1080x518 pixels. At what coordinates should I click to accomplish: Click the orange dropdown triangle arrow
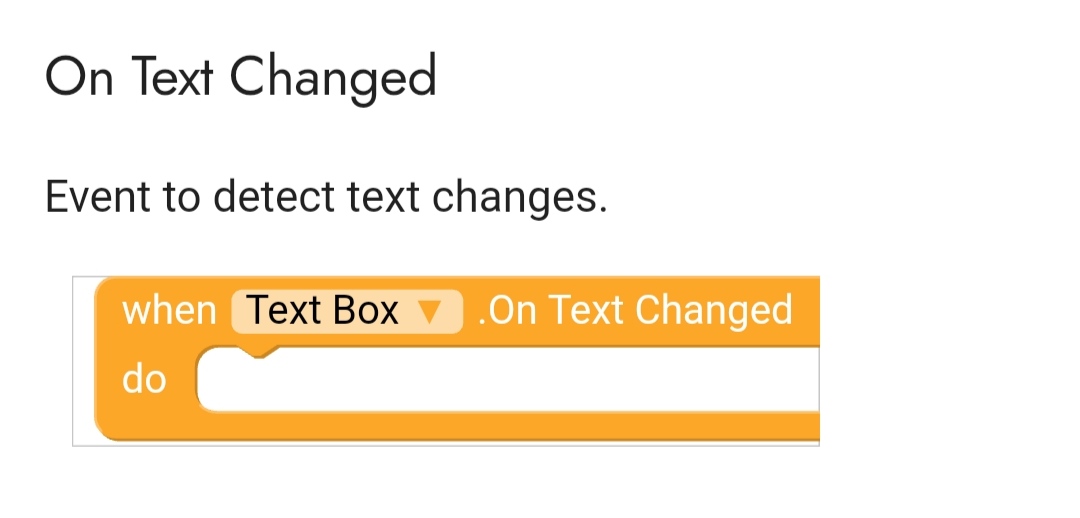pos(428,312)
